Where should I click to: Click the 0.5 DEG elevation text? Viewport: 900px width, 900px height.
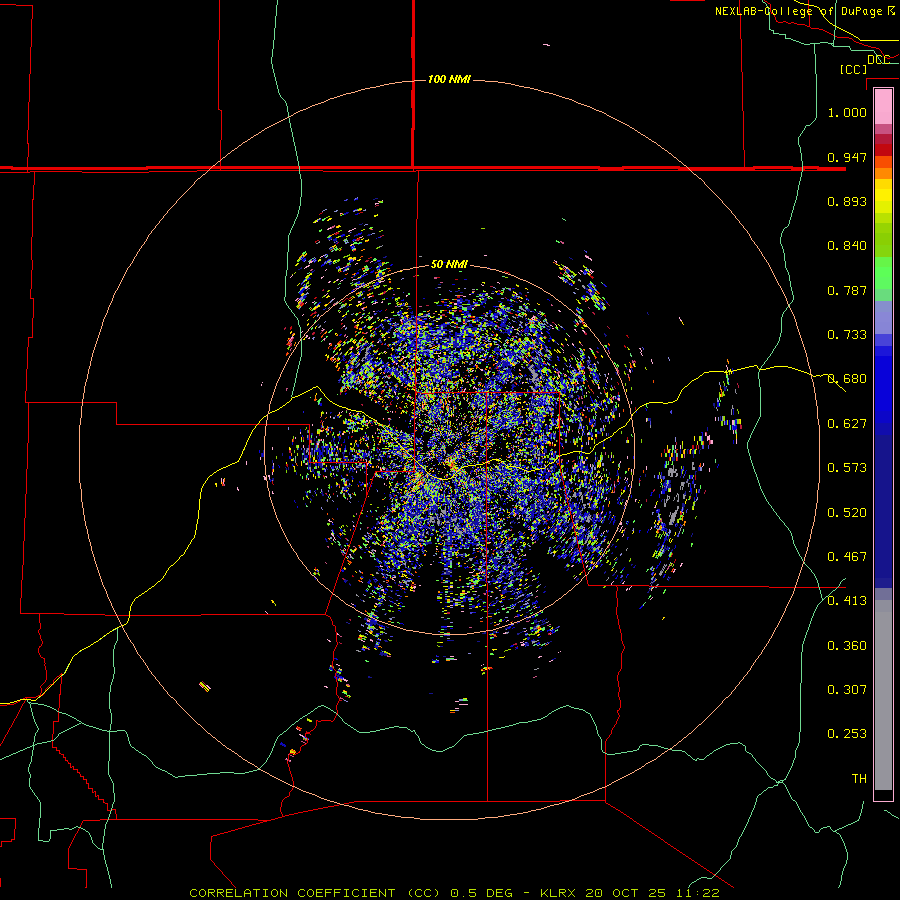click(480, 893)
